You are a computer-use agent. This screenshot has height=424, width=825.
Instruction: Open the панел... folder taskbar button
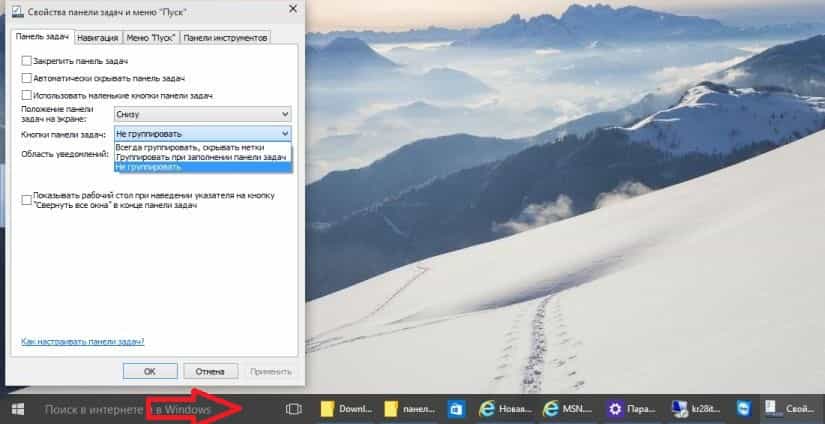tap(411, 409)
